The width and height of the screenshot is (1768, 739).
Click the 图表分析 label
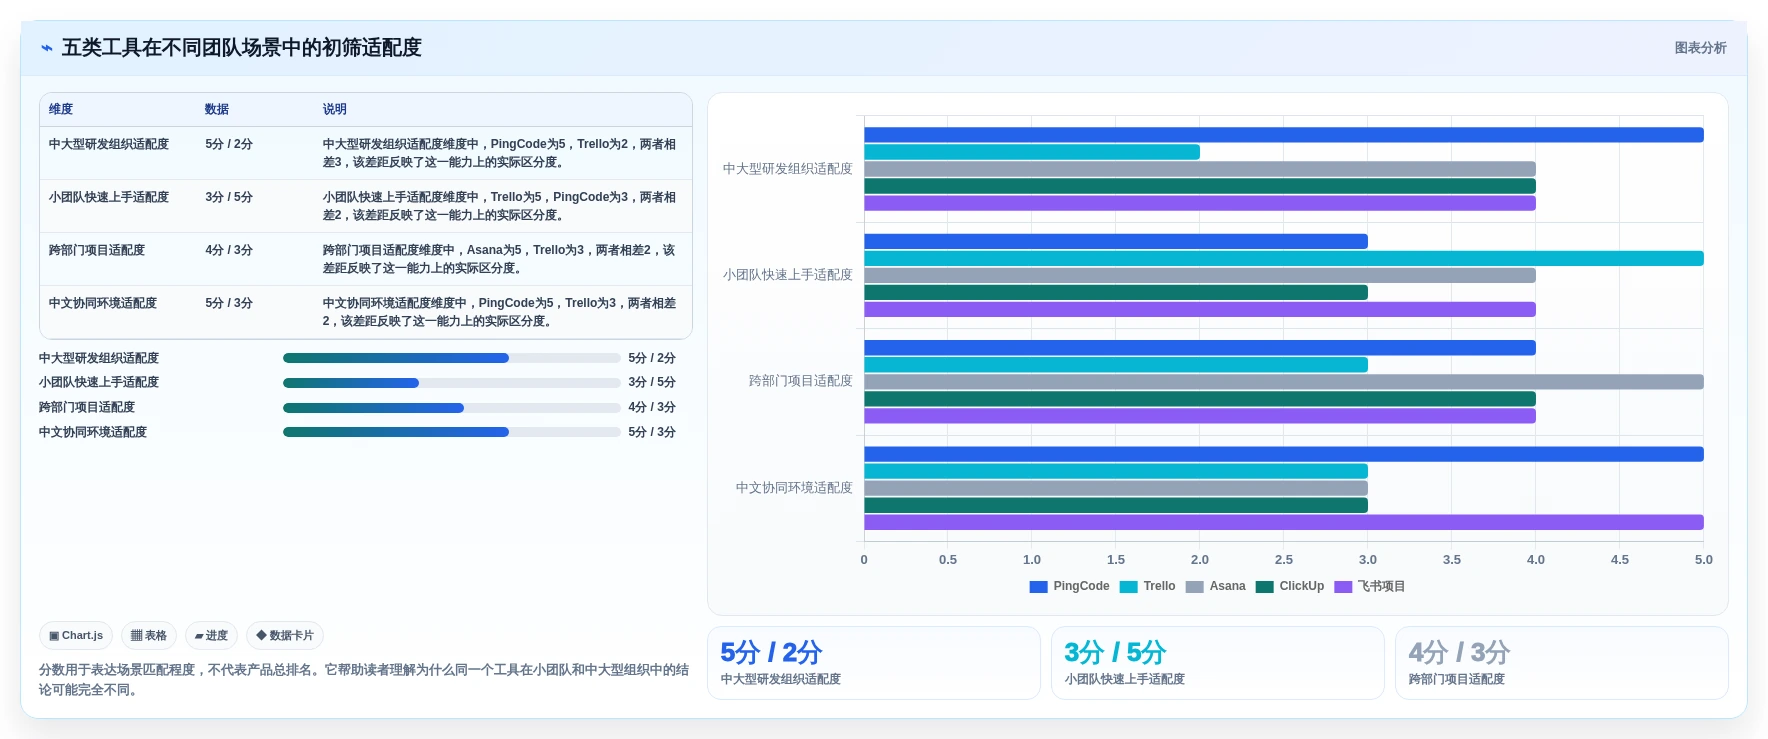tap(1700, 48)
